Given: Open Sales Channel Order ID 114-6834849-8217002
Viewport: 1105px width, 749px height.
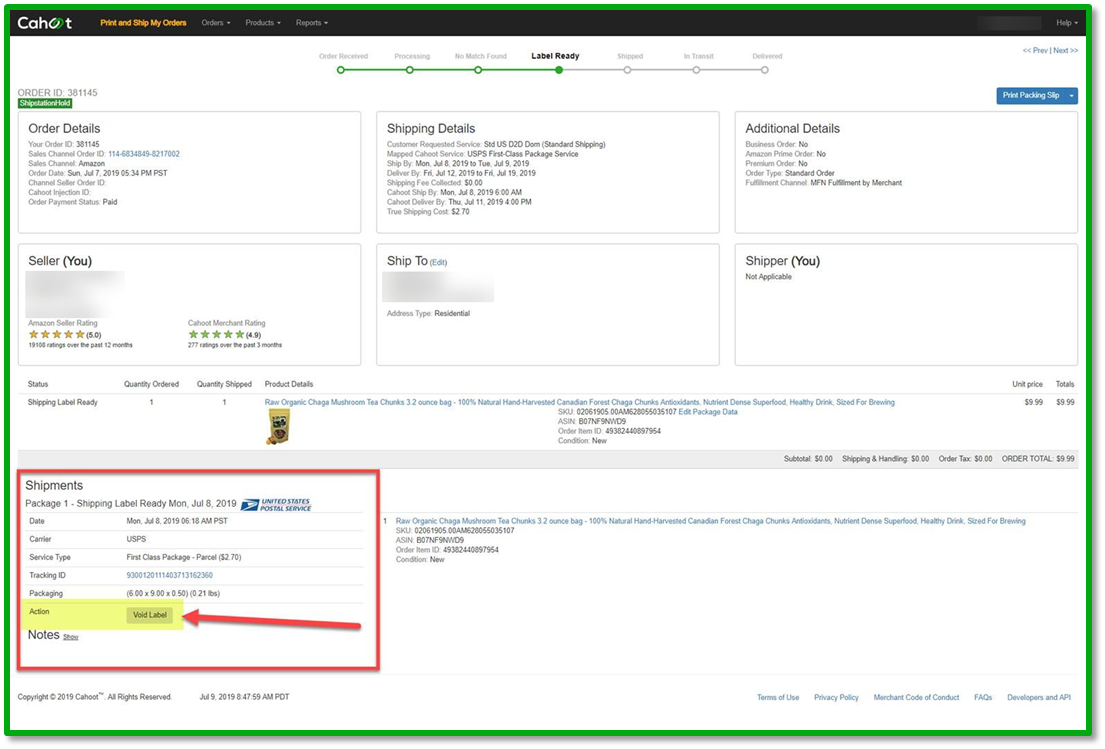Looking at the screenshot, I should pyautogui.click(x=144, y=154).
